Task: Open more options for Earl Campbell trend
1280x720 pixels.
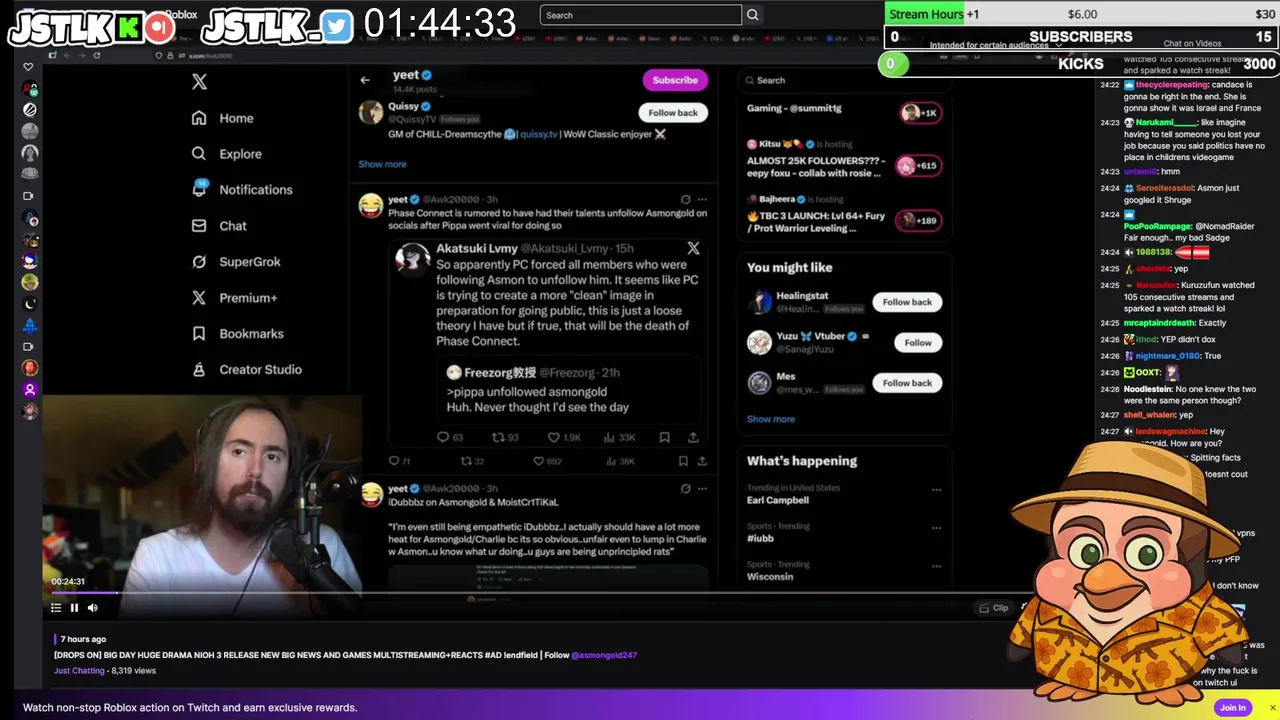Action: point(936,490)
